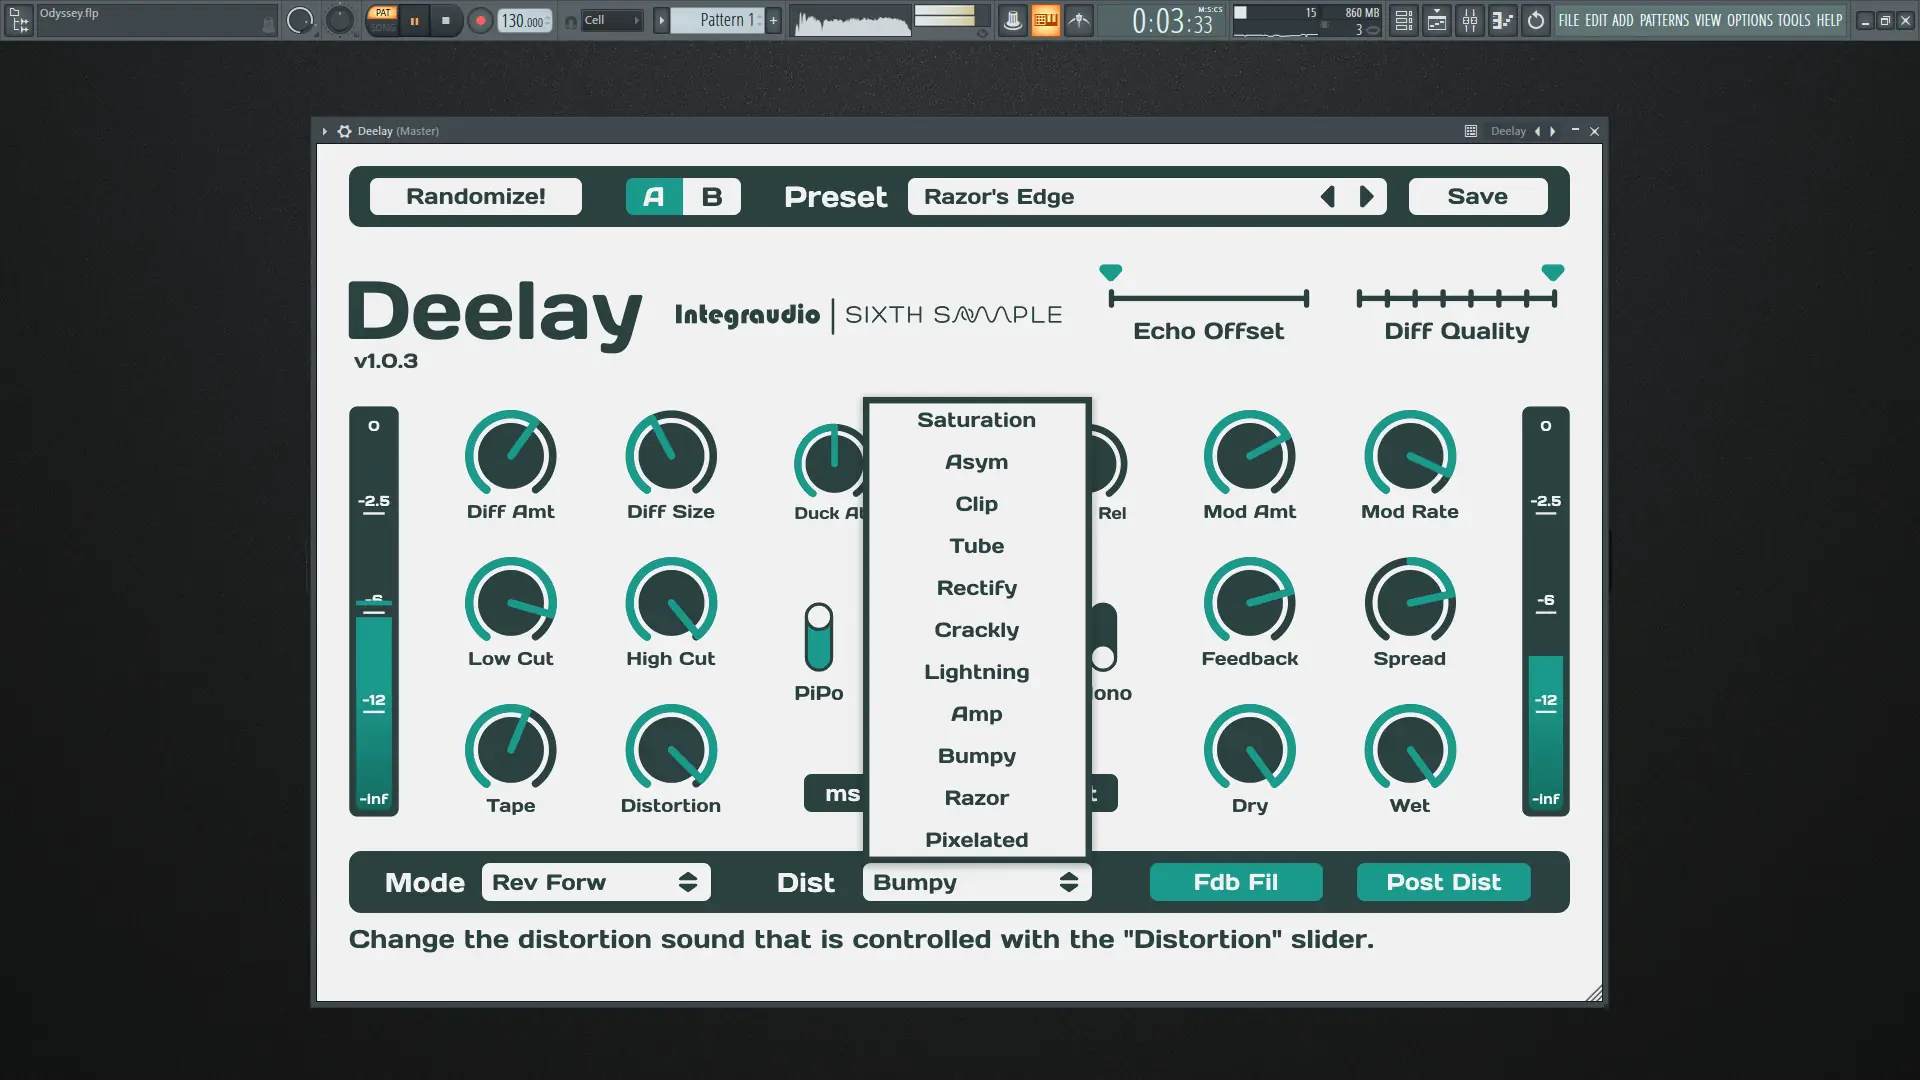Viewport: 1920px width, 1080px height.
Task: Open the Mode dropdown showing Rev Forw
Action: (595, 882)
